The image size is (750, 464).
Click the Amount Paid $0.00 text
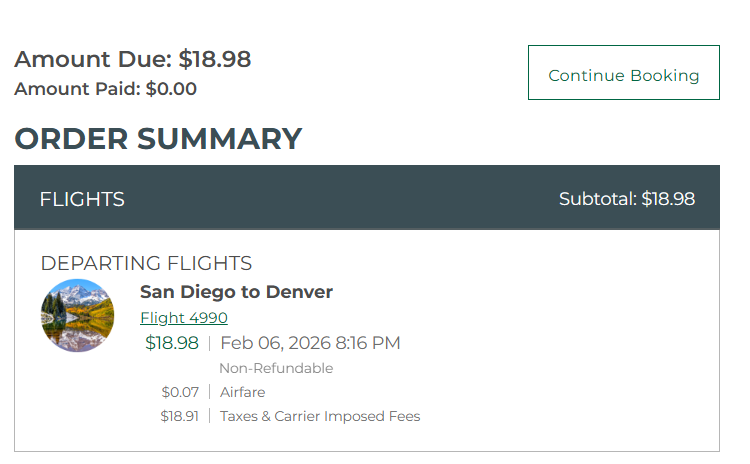[x=105, y=89]
